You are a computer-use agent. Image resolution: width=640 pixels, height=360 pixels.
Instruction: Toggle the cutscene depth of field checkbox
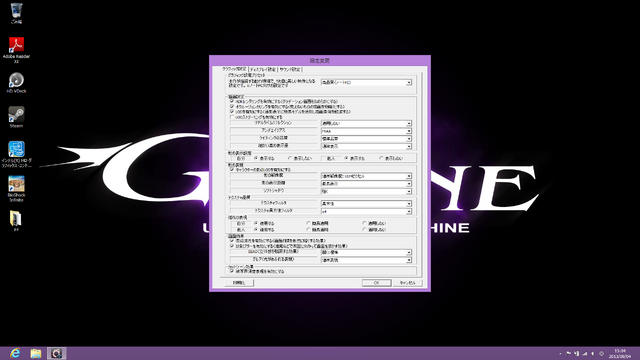click(232, 271)
